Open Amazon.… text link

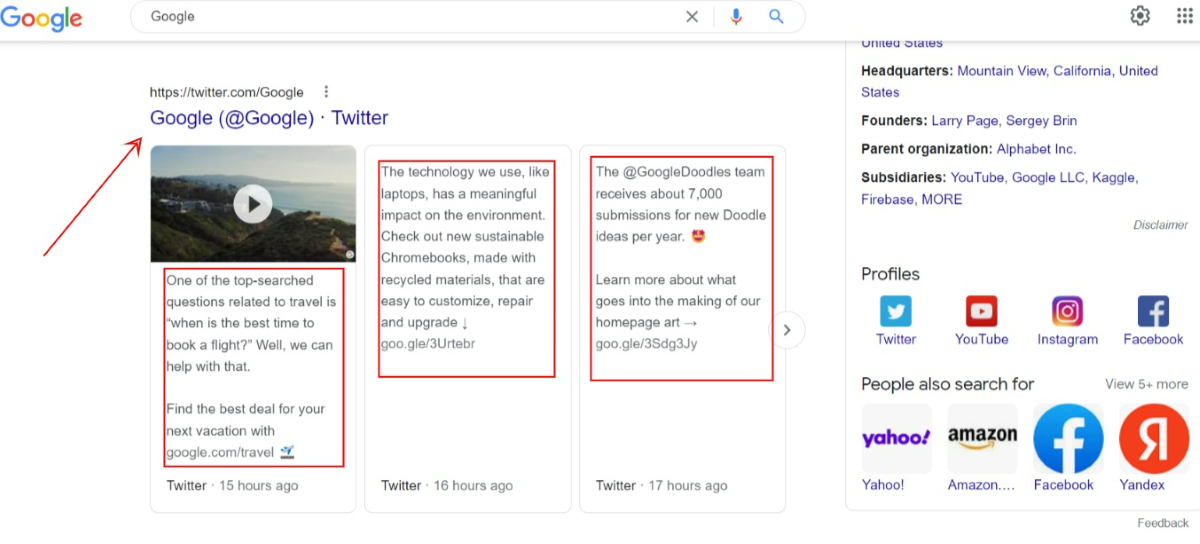pos(981,485)
